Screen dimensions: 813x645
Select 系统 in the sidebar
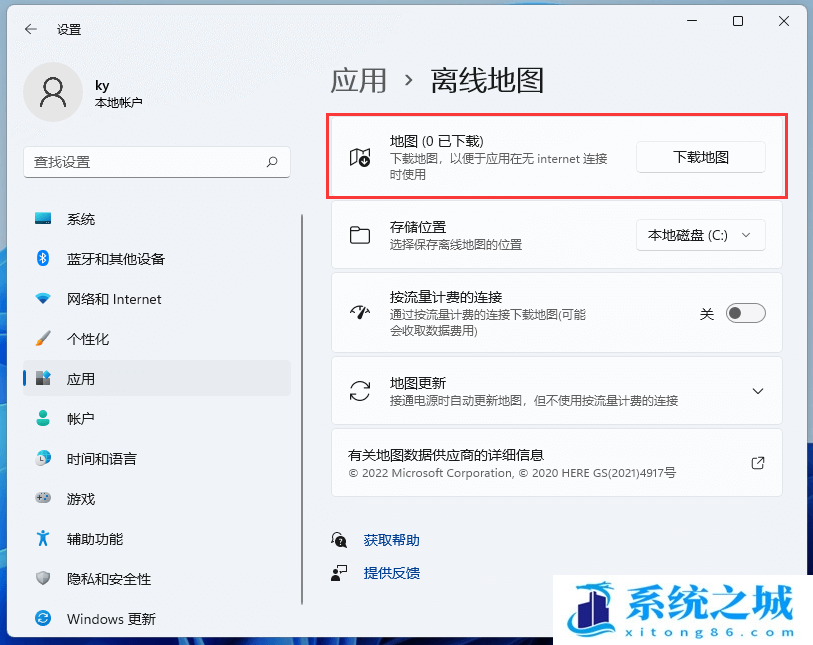(81, 219)
